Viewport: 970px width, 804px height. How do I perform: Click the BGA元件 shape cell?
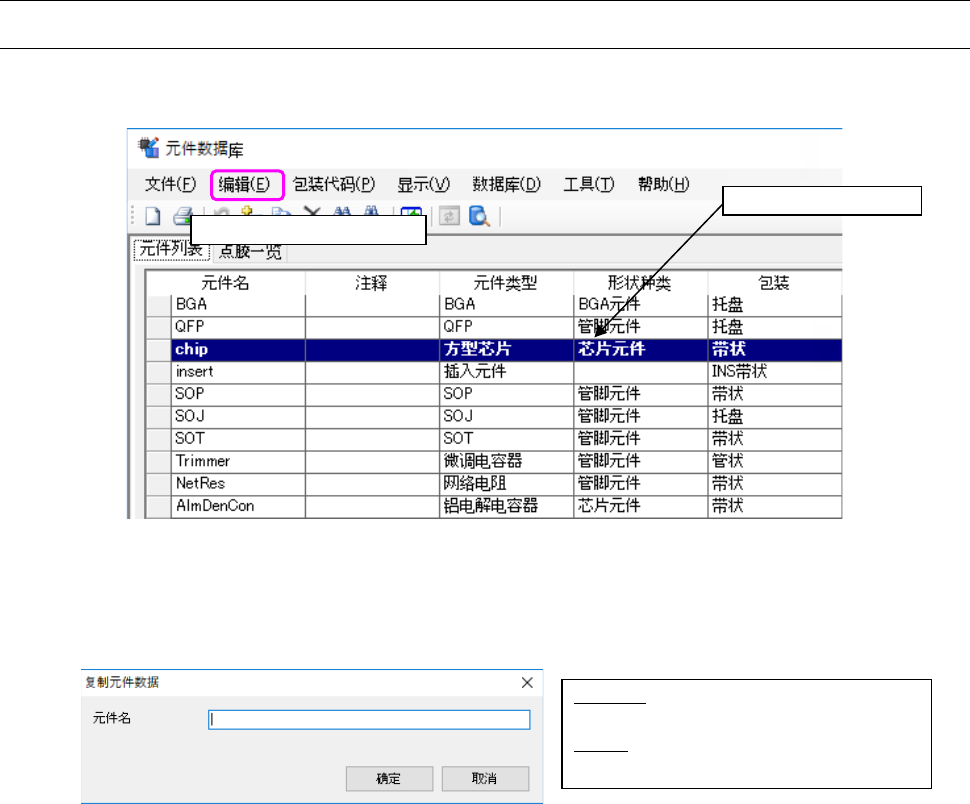point(640,305)
